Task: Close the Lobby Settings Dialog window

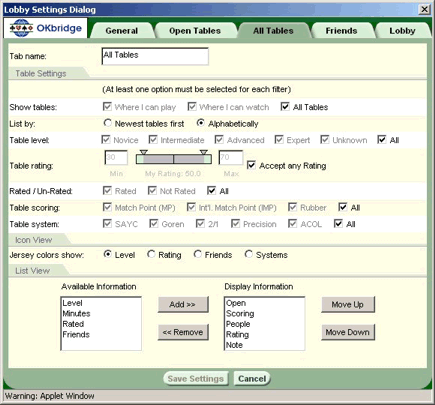Action: [x=424, y=9]
